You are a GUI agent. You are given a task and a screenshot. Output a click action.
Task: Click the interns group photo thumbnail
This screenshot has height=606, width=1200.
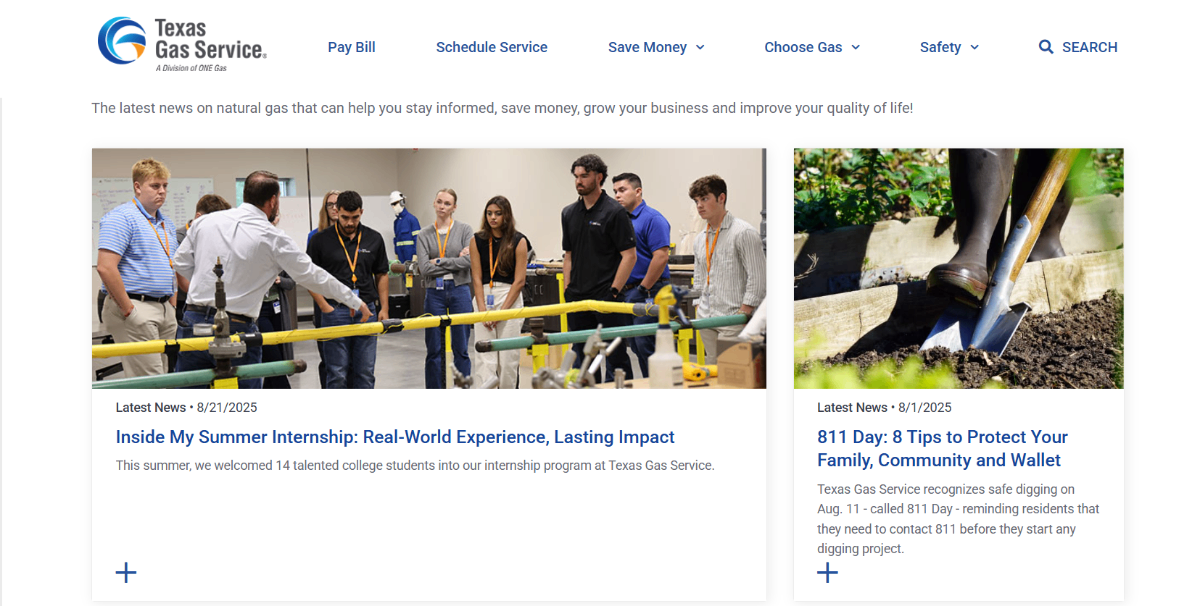click(x=429, y=268)
